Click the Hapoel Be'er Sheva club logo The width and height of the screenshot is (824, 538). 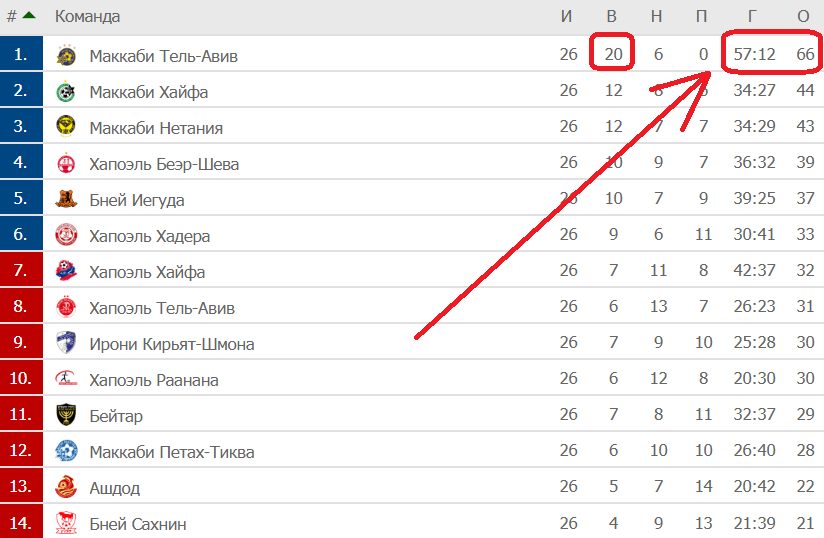coord(66,164)
